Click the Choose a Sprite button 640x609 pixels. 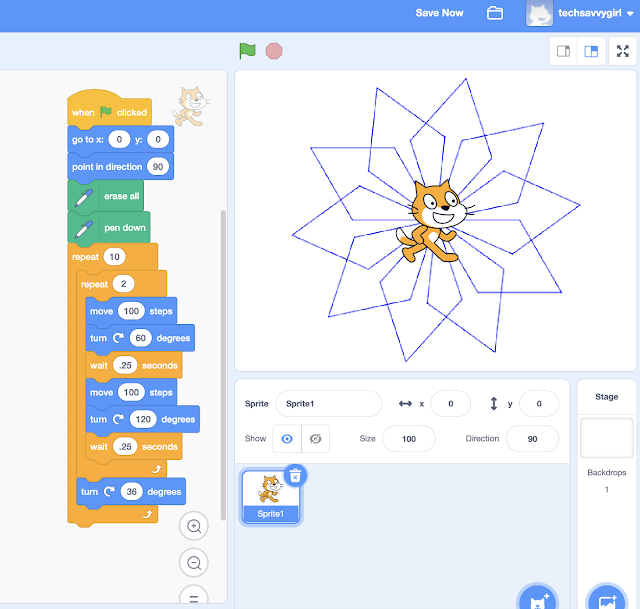[537, 599]
